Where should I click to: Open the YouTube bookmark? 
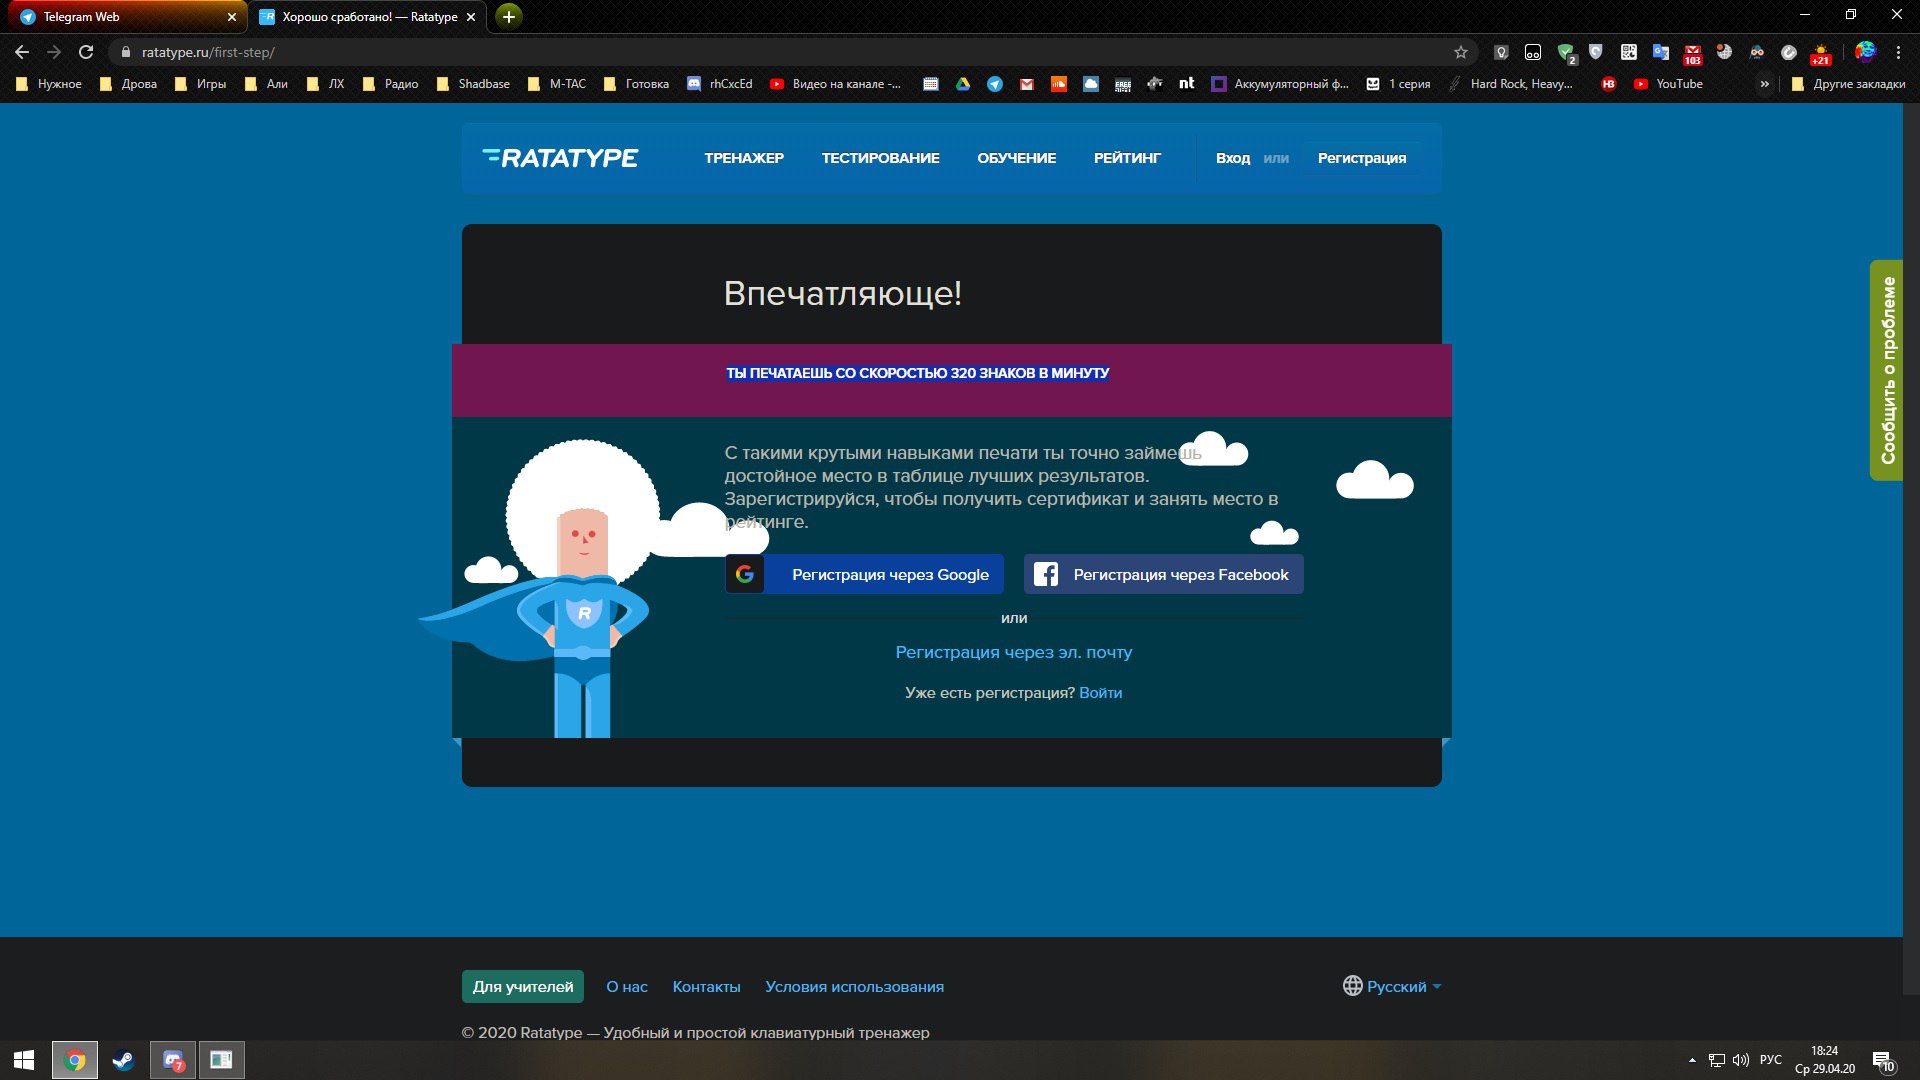1668,84
